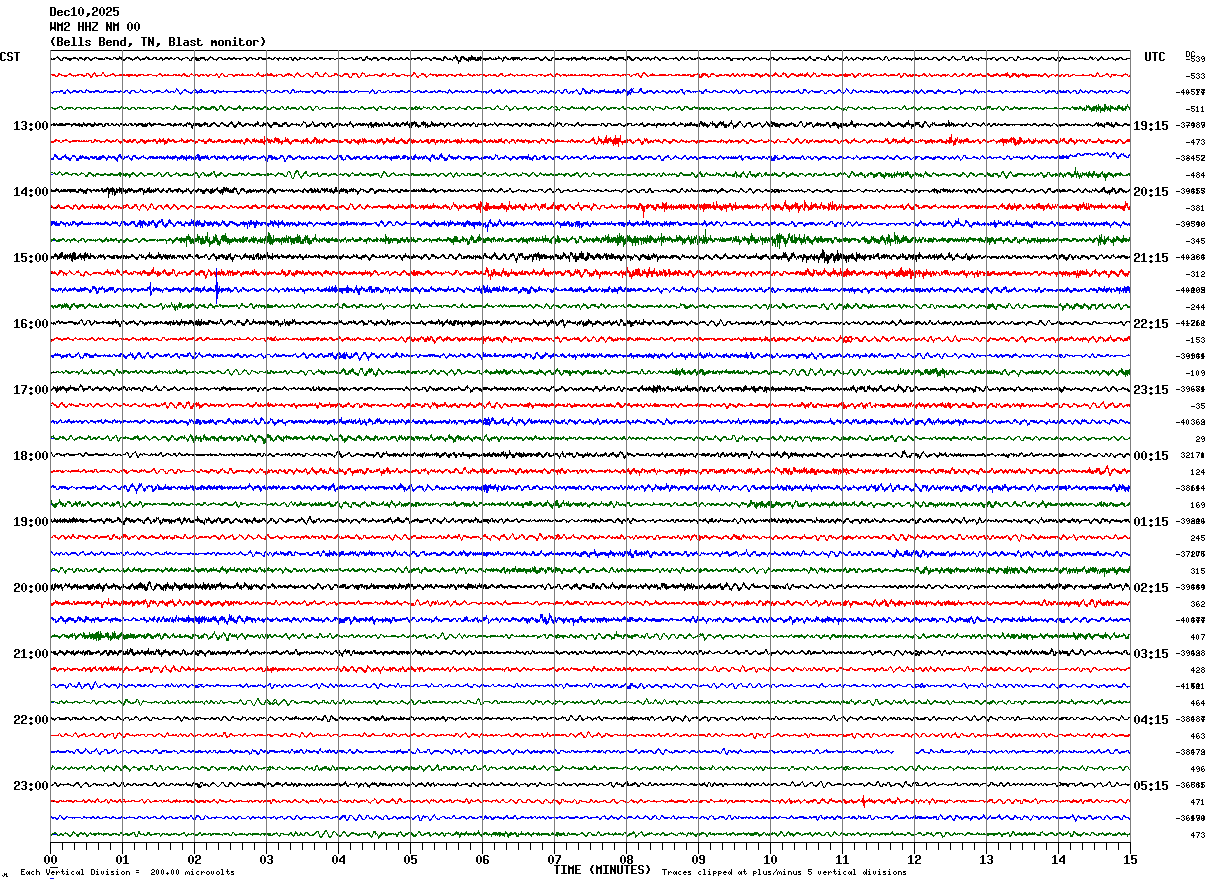
Task: Select the 13:00 CST row label
Action: pyautogui.click(x=31, y=126)
